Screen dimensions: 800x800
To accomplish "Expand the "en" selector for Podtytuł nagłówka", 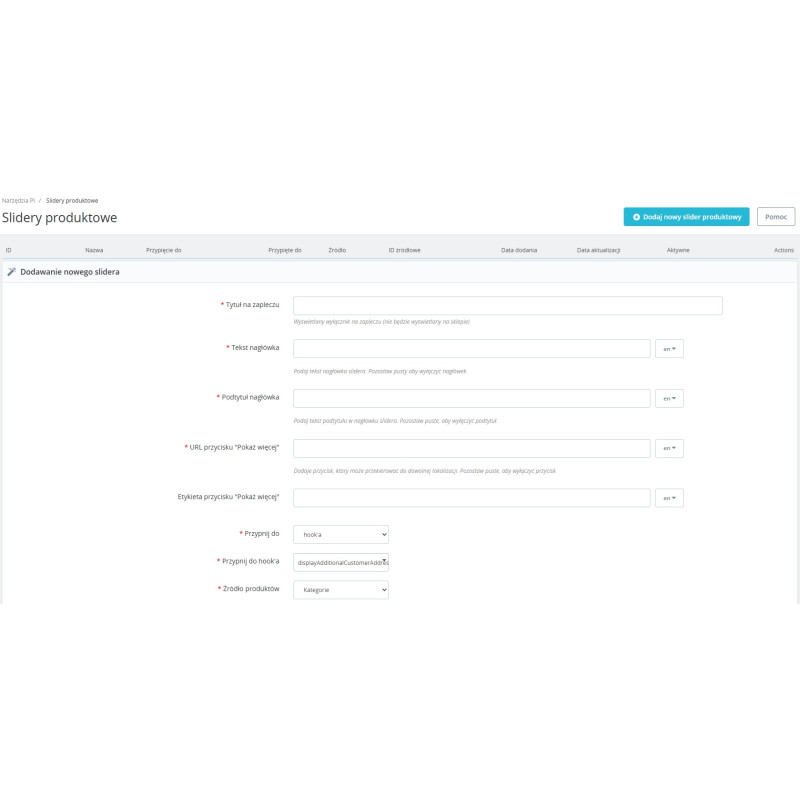I will pos(669,398).
